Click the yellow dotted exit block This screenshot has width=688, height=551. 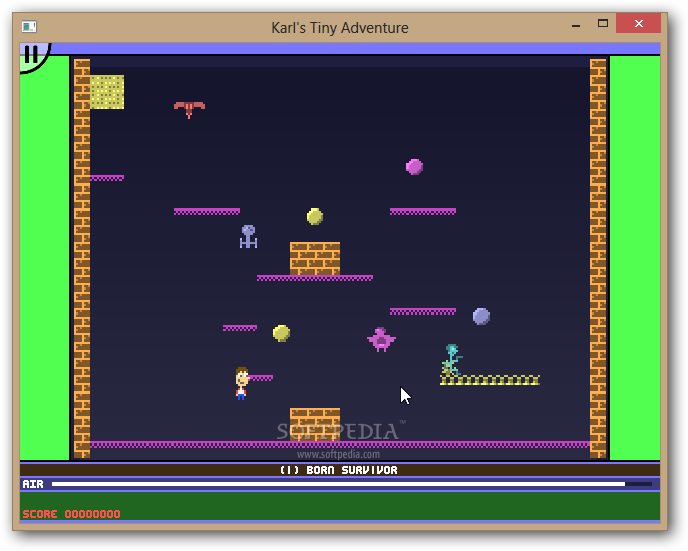107,92
